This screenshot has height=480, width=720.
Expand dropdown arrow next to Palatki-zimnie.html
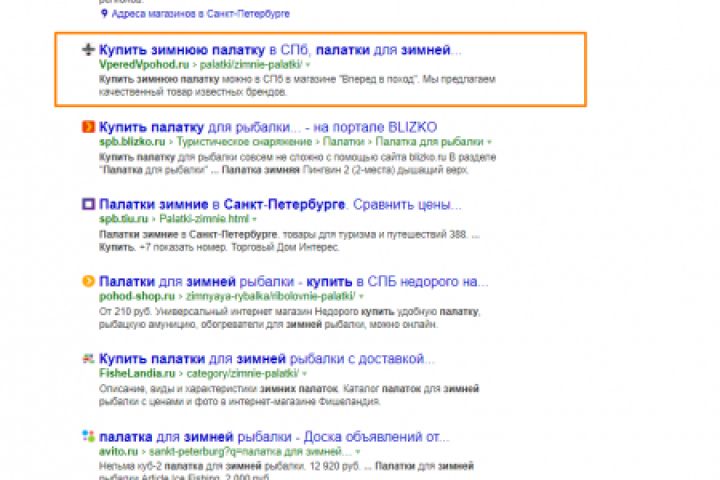[254, 219]
